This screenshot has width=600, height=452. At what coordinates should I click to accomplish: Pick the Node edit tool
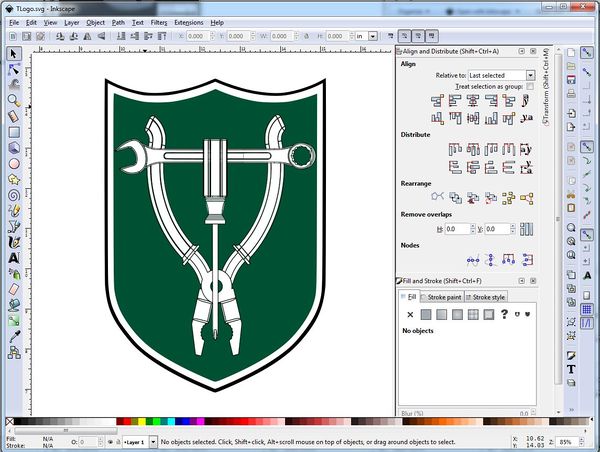coord(14,69)
